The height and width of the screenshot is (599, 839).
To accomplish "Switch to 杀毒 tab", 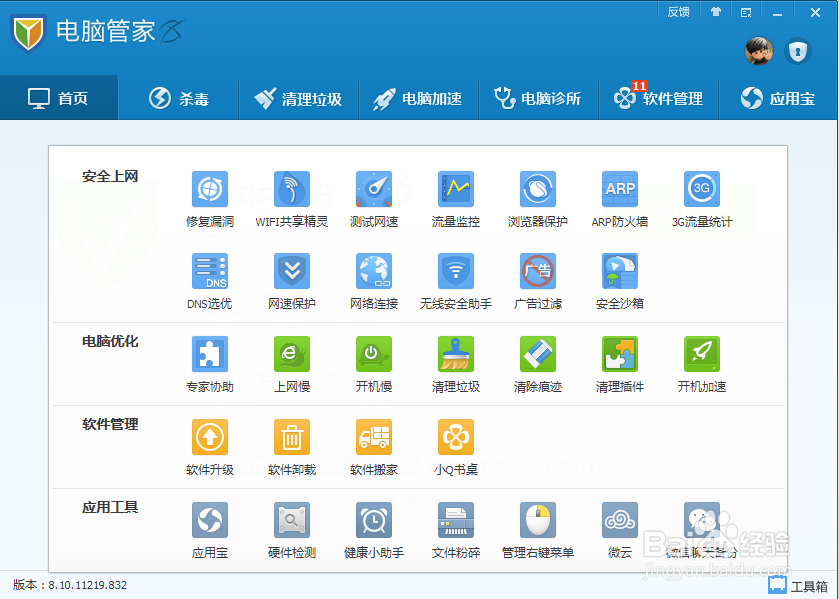I will [179, 98].
